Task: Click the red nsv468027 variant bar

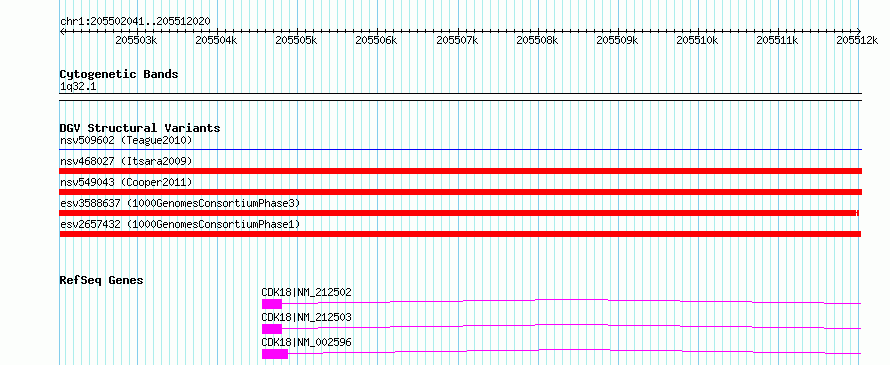Action: pos(461,171)
